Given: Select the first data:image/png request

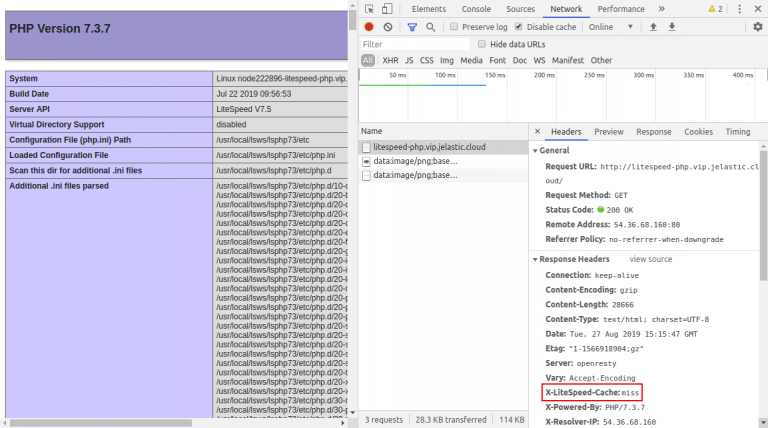Looking at the screenshot, I should click(x=444, y=161).
